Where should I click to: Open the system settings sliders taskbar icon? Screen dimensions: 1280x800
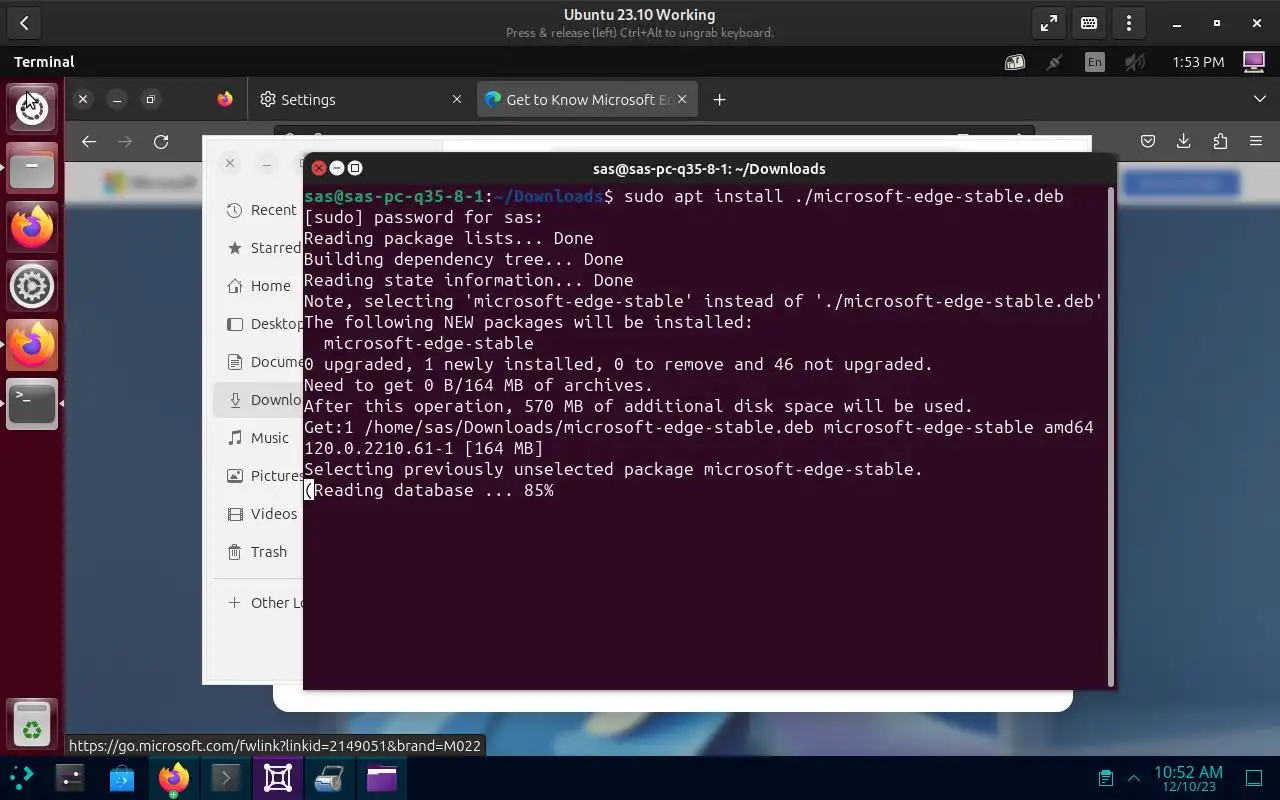pos(70,778)
